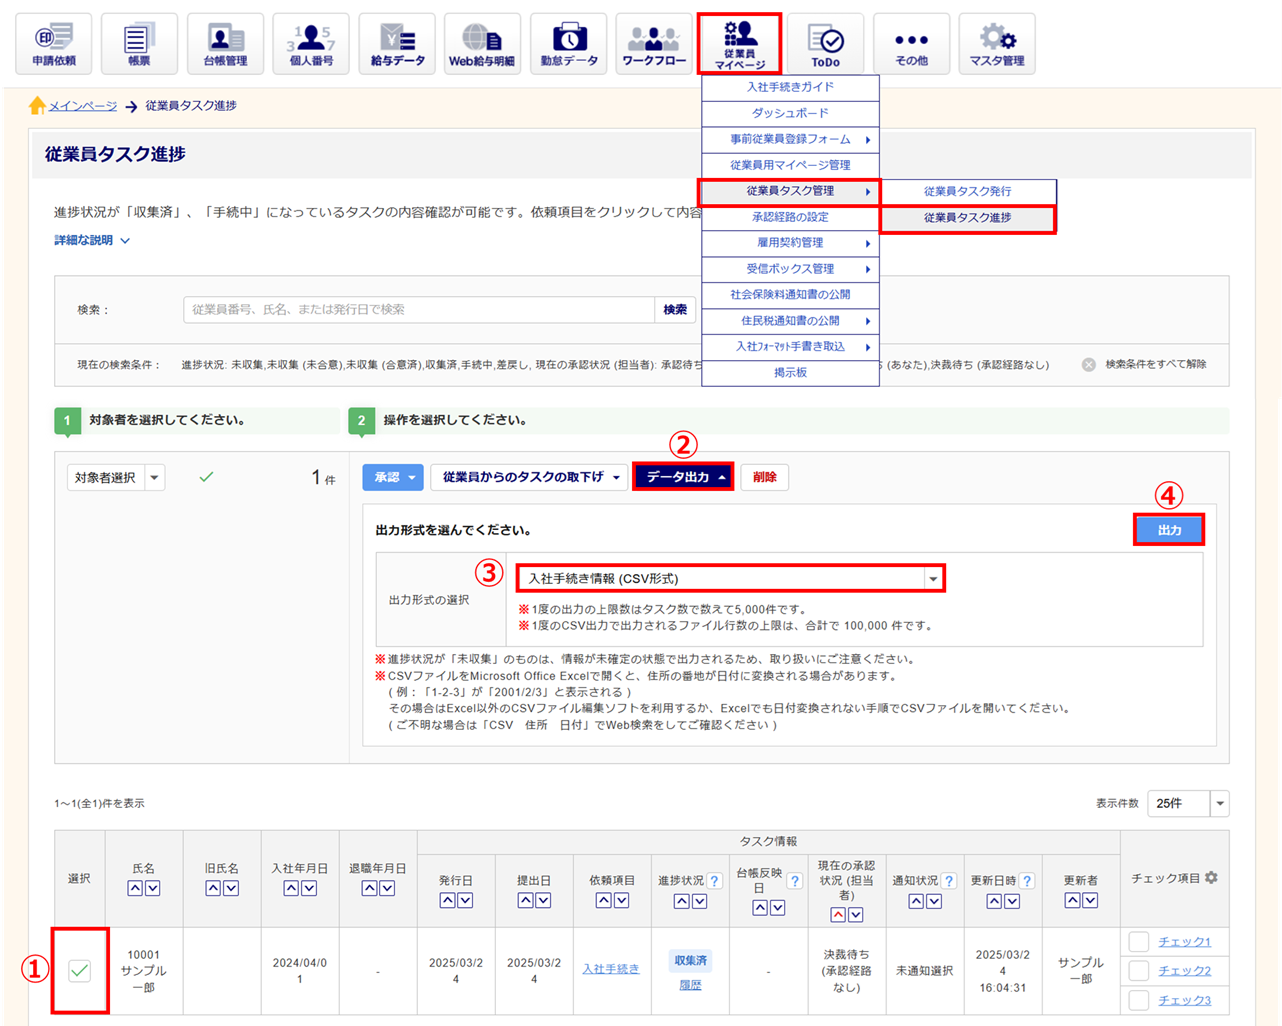Click the employee search input field

[x=418, y=310]
